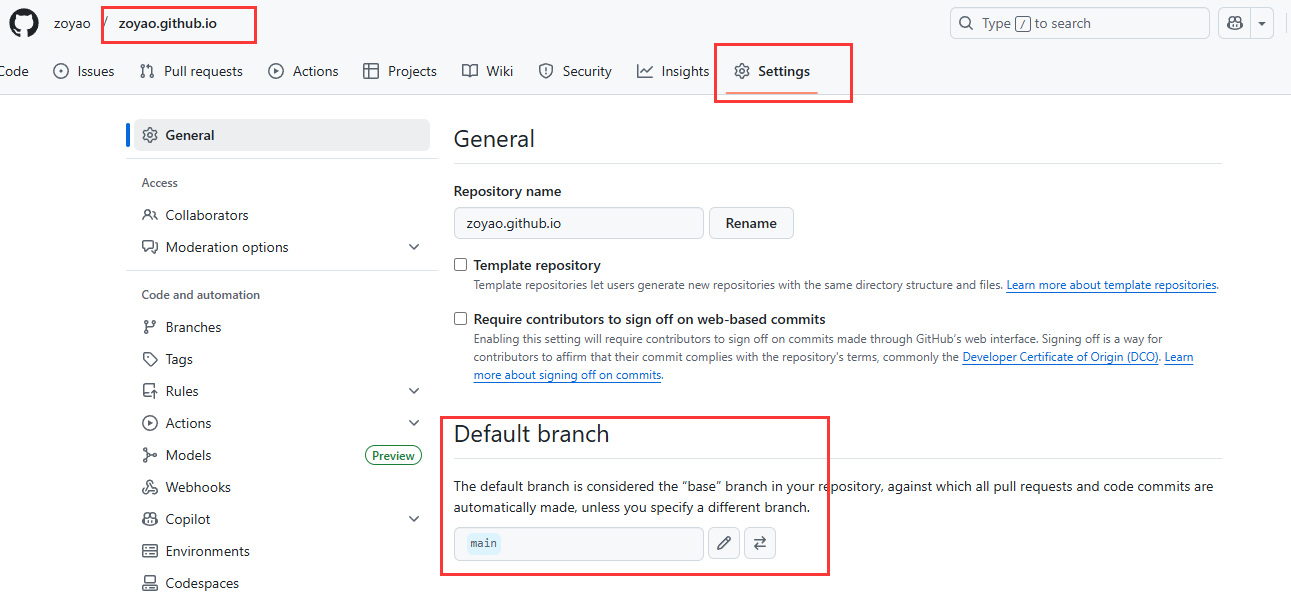Switch to the Insights tab
1291x603 pixels.
coord(673,71)
